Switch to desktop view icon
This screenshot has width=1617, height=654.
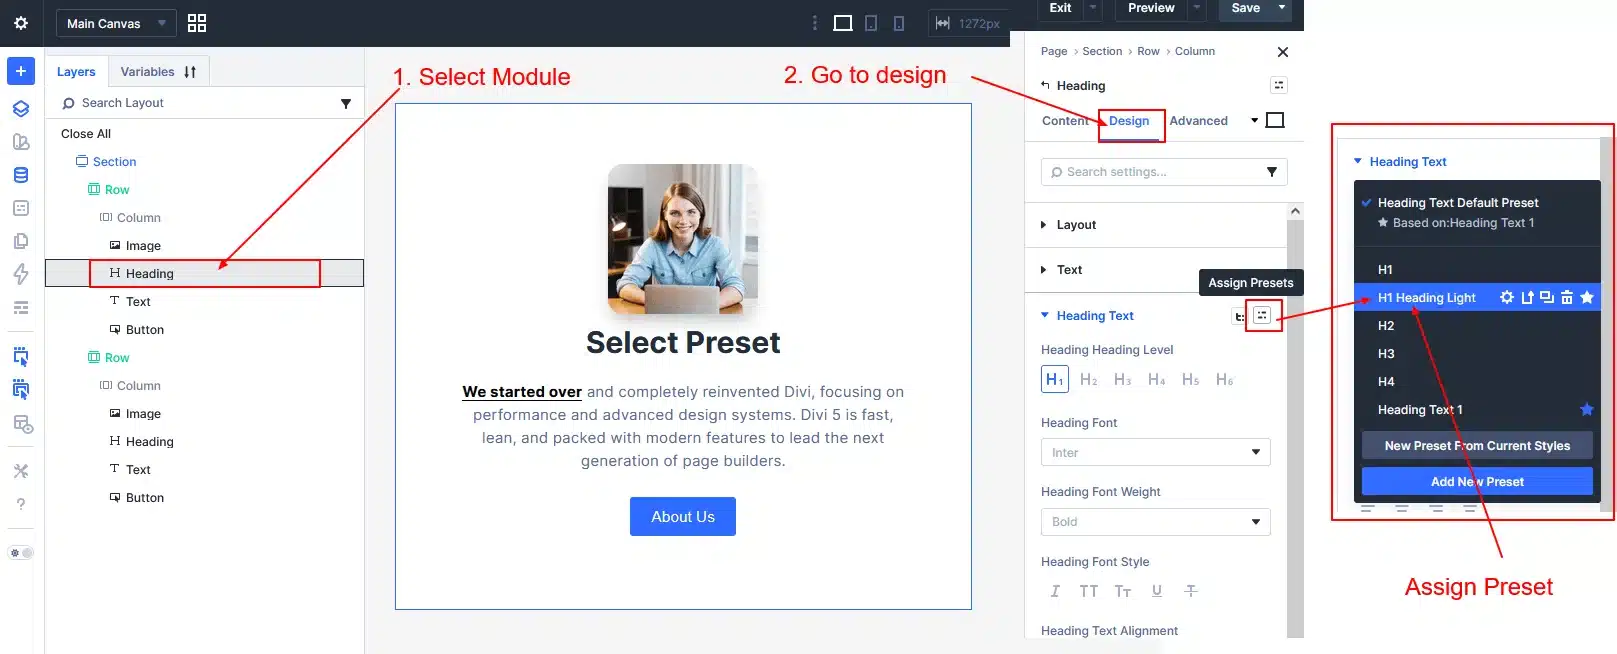[843, 23]
